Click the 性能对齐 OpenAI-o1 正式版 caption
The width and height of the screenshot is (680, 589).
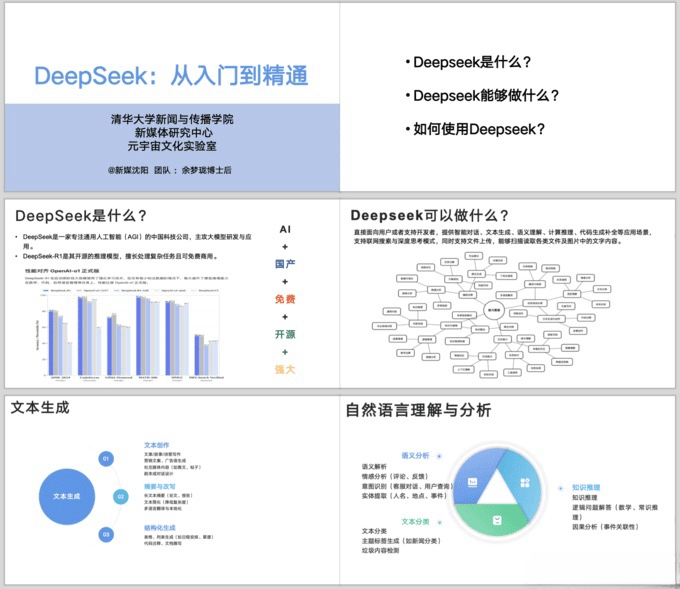pyautogui.click(x=62, y=271)
